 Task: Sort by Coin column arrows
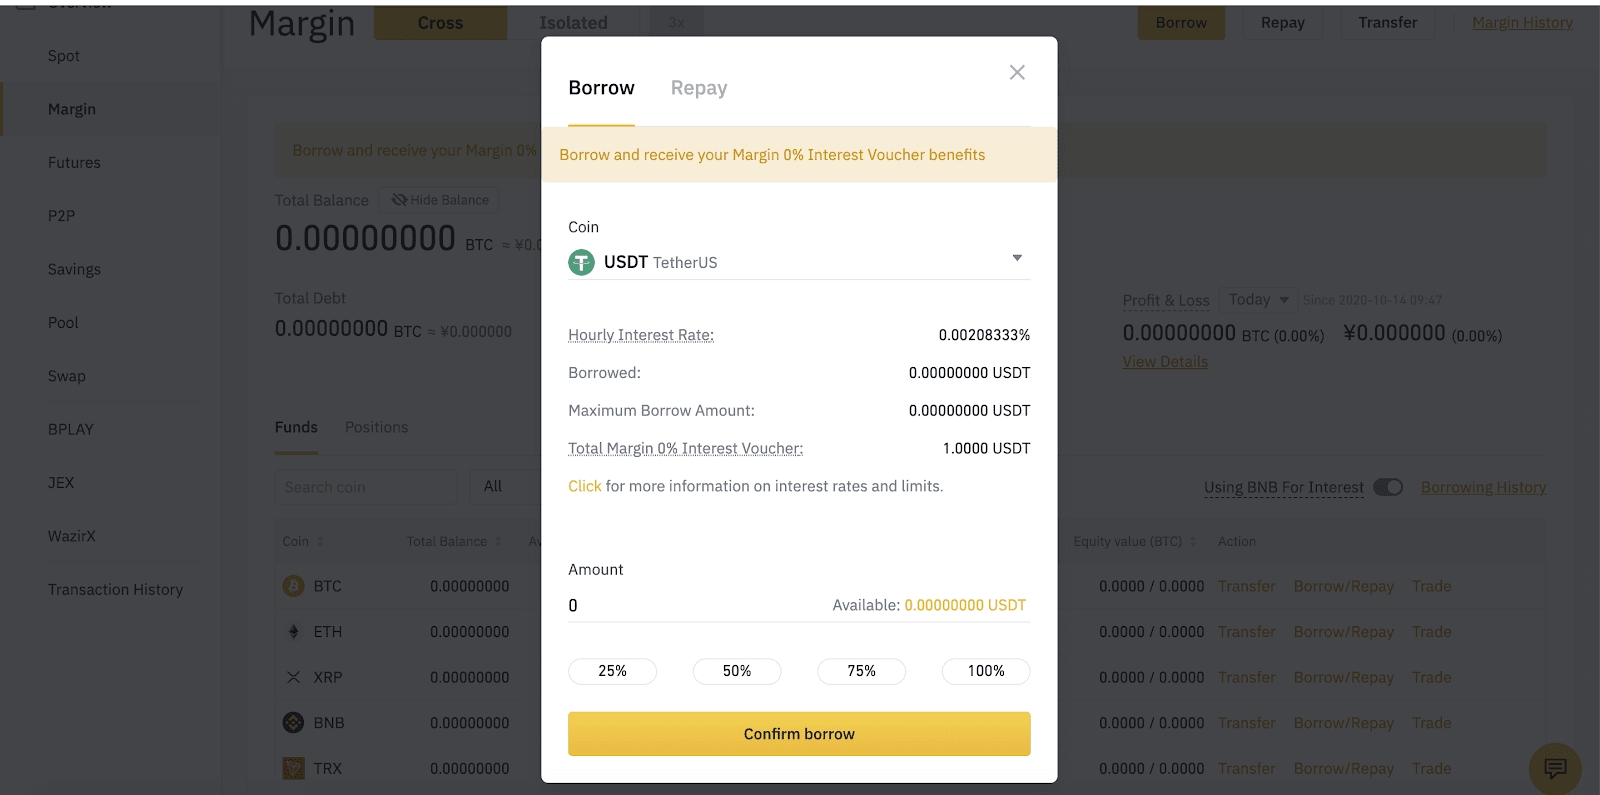pos(320,541)
